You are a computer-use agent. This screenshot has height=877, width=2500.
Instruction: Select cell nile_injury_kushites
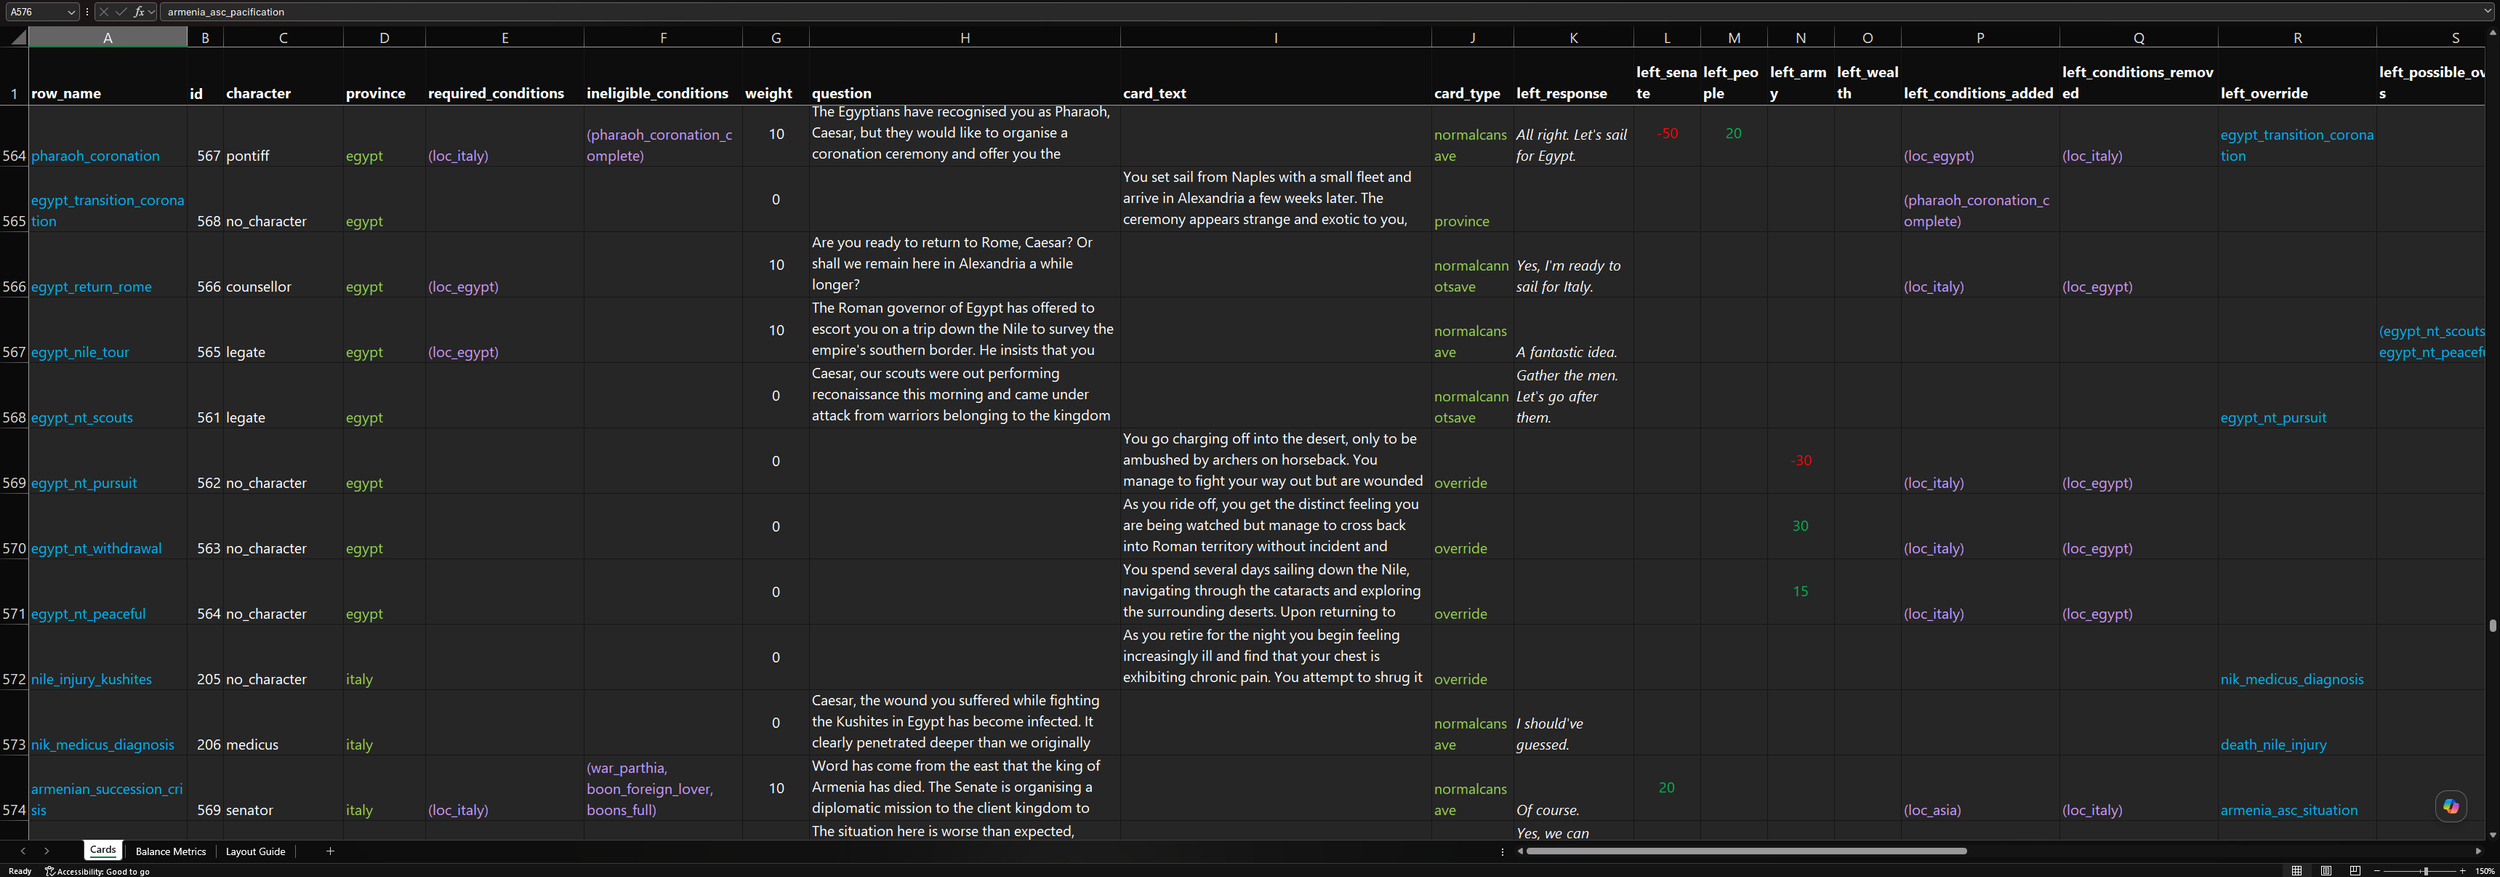pyautogui.click(x=108, y=658)
